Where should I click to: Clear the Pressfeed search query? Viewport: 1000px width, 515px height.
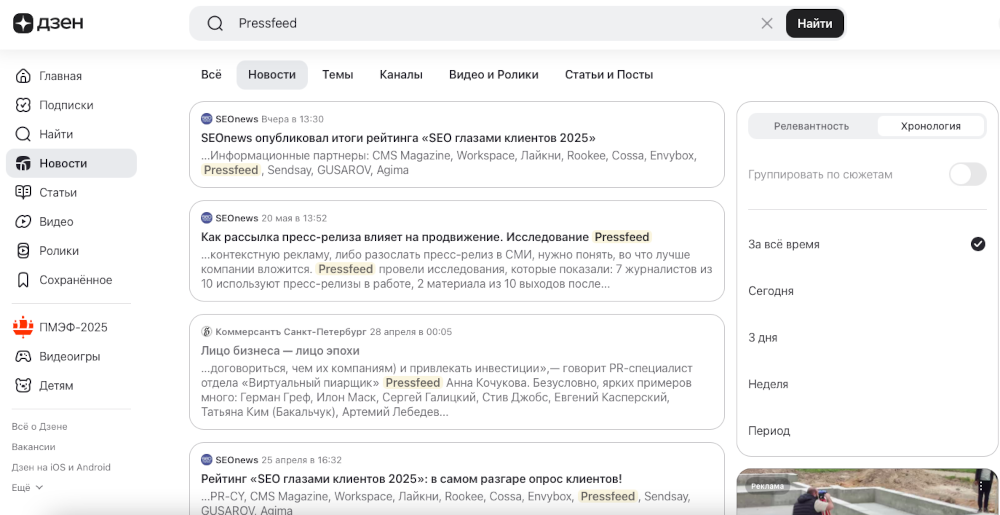(767, 24)
